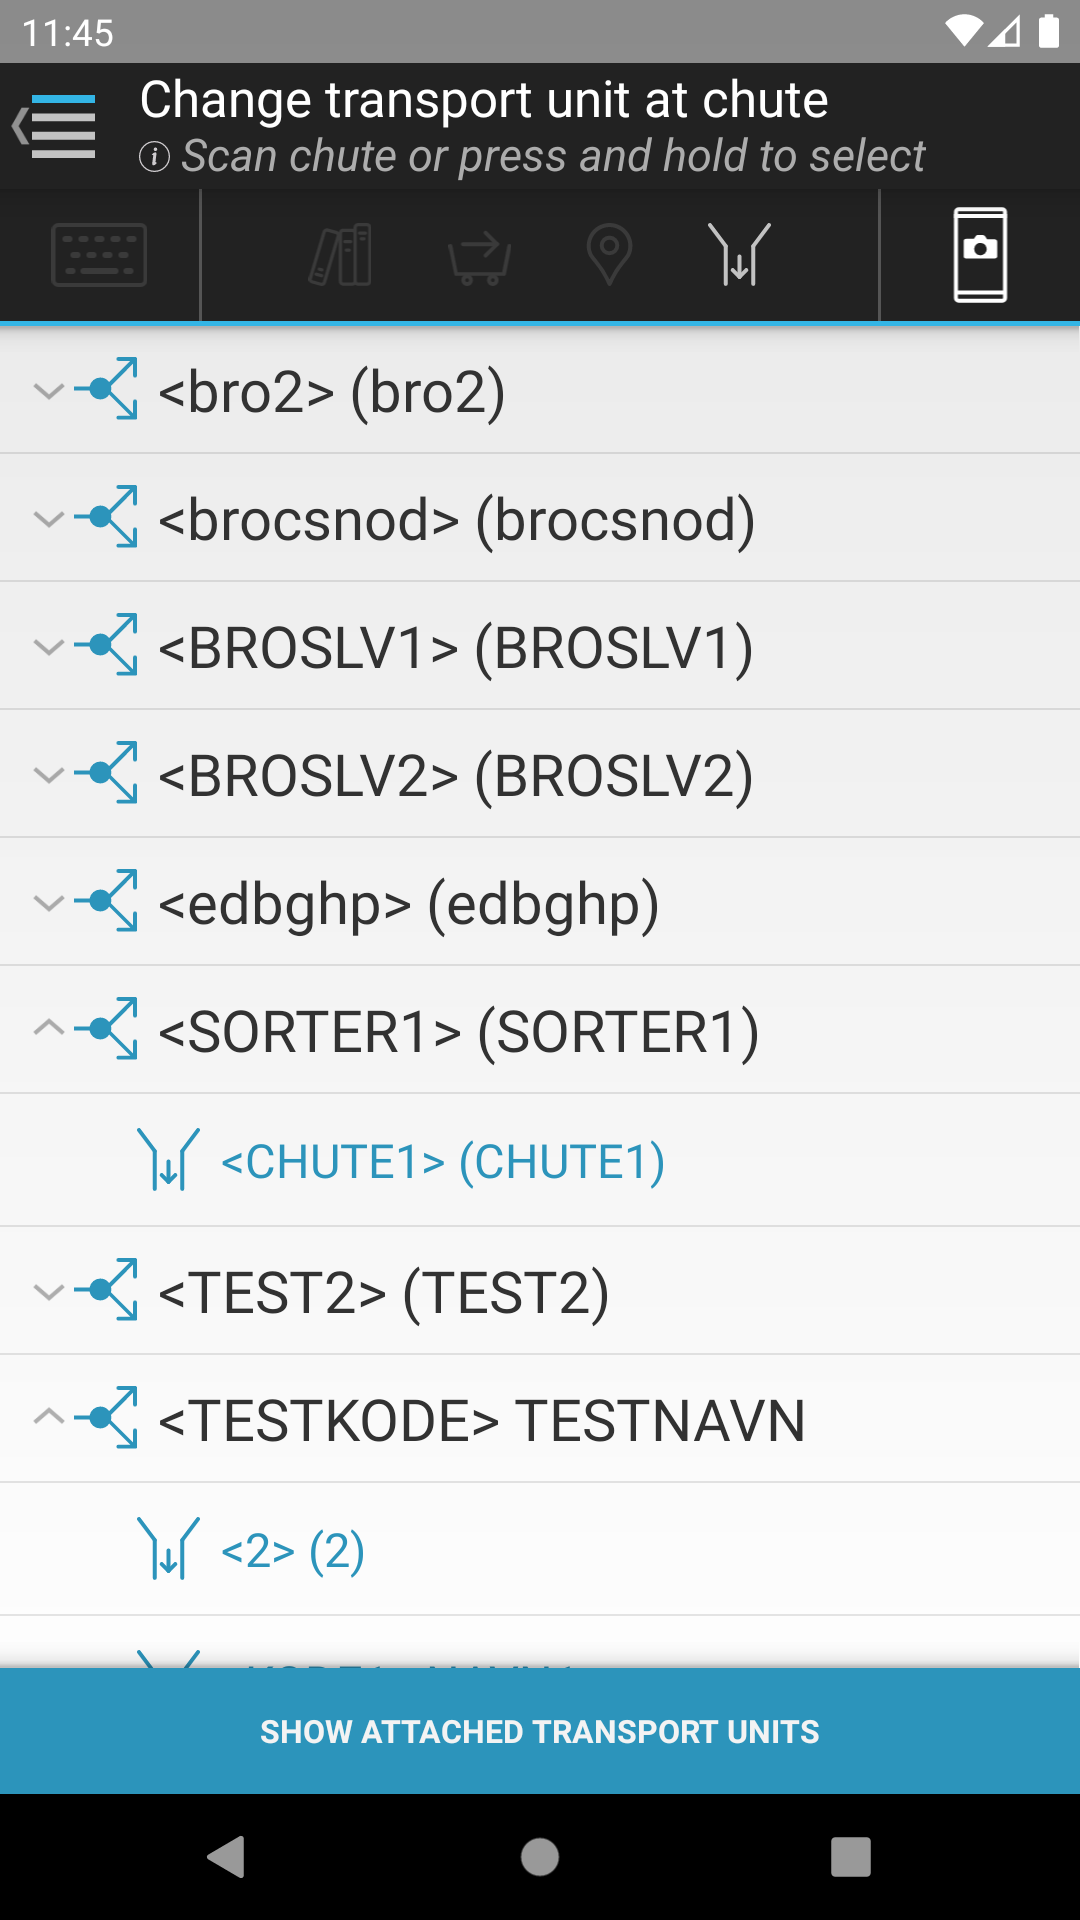Viewport: 1080px width, 1920px height.
Task: Expand the bro2 sorter node
Action: click(49, 390)
